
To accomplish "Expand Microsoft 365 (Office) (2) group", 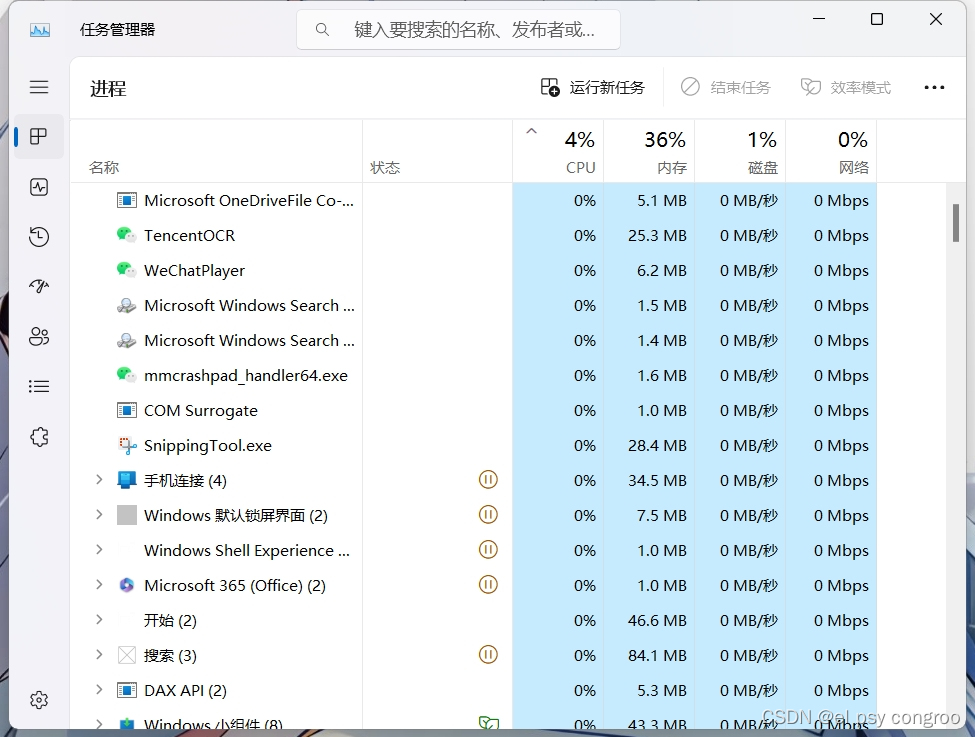I will [x=99, y=585].
